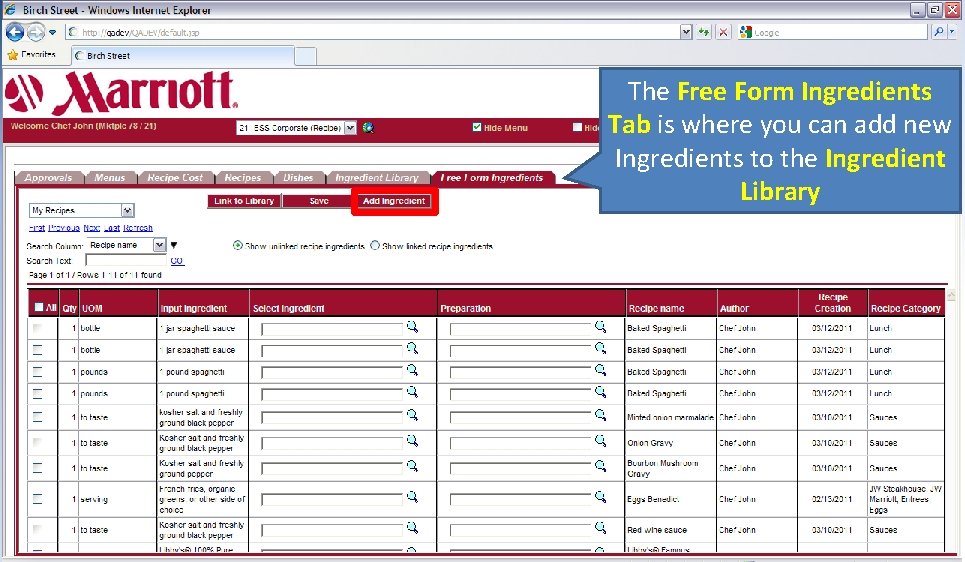Search Select Ingredient in Eggs Benedict row
This screenshot has width=965, height=562.
tap(412, 497)
